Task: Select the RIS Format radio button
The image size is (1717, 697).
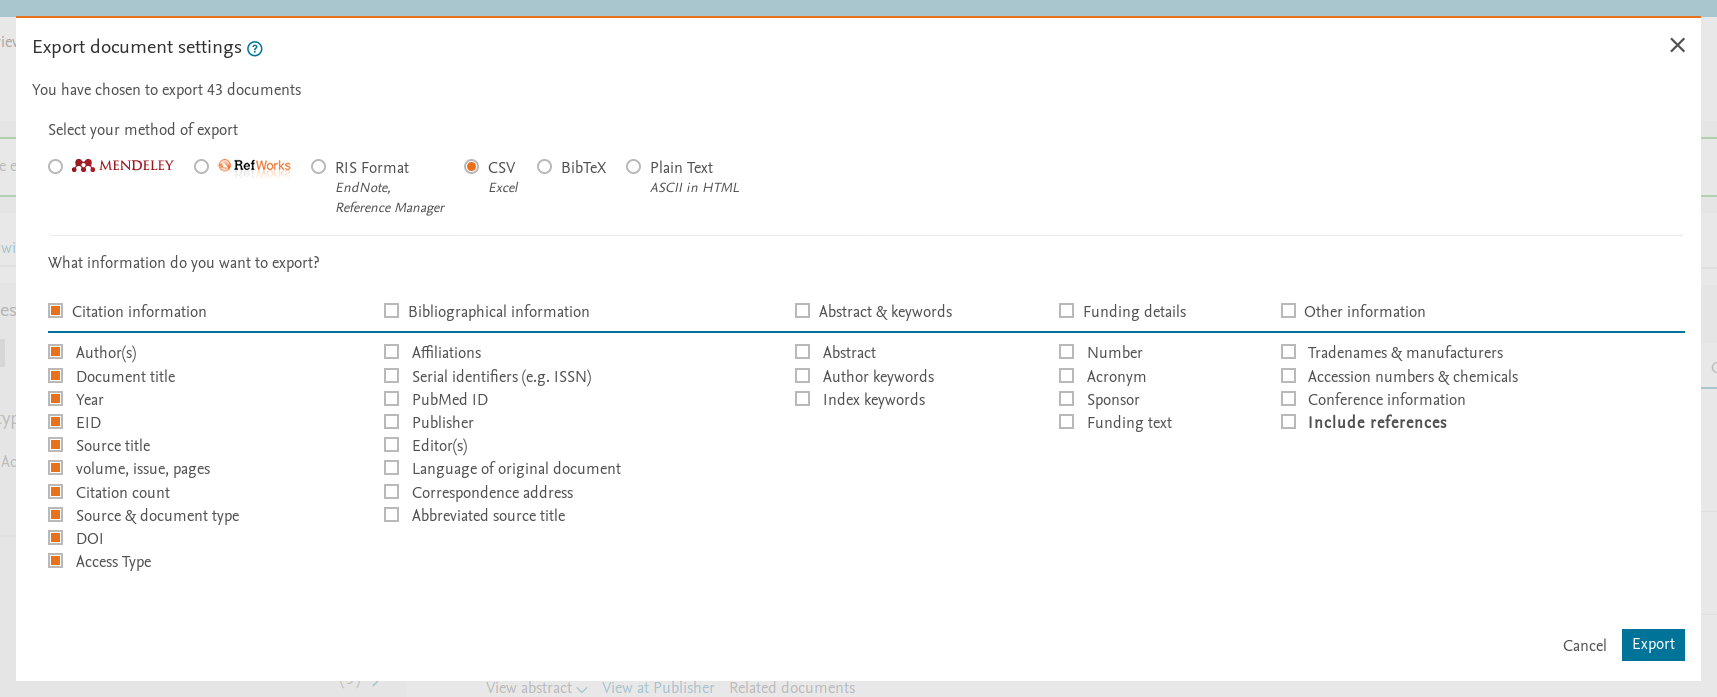Action: 319,167
